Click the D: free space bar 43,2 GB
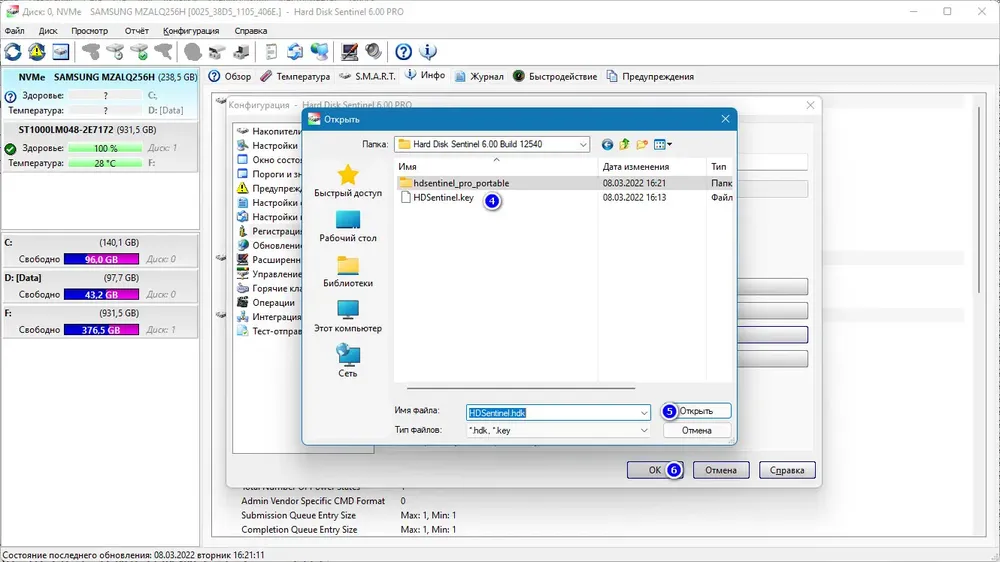This screenshot has width=1000, height=562. coord(101,295)
